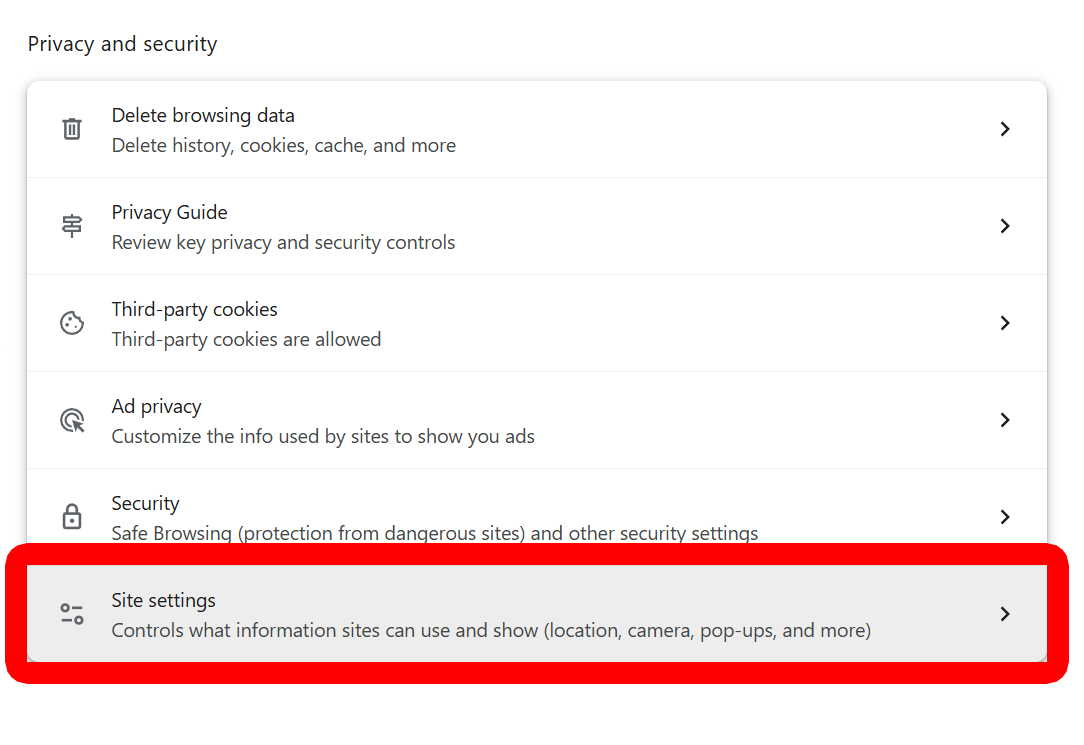Choose the Third-party cookies title text
Screen dimensions: 1084x745
pyautogui.click(x=194, y=309)
